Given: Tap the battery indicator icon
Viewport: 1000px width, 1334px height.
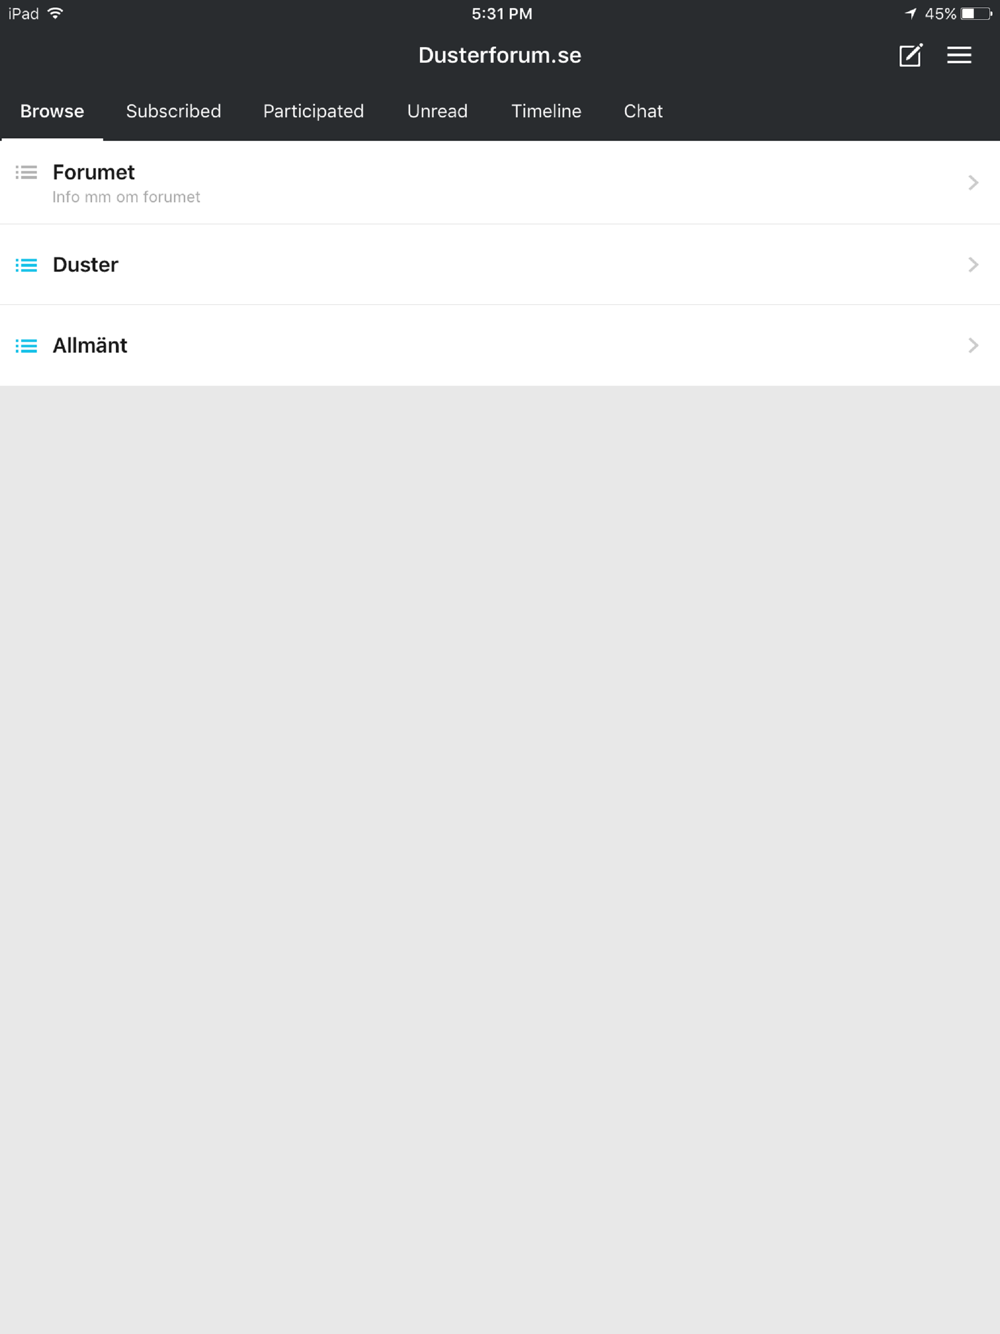Looking at the screenshot, I should click(x=976, y=13).
